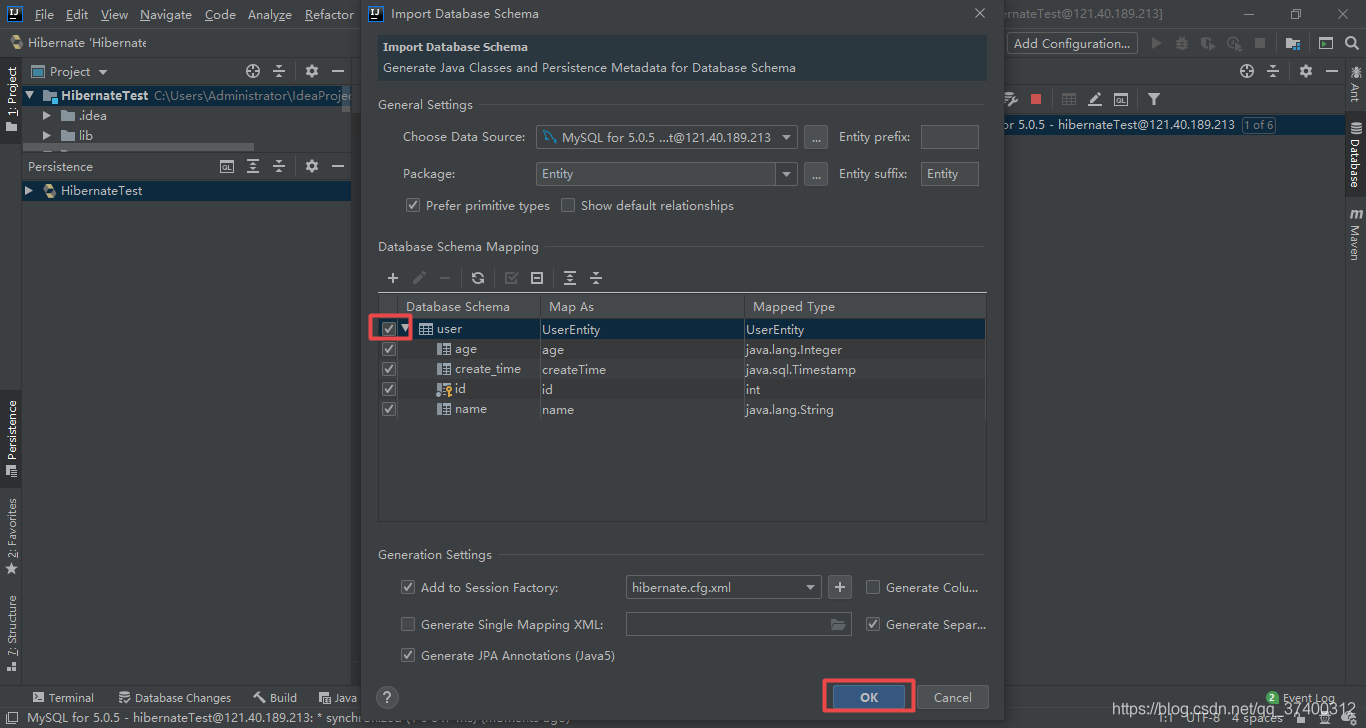
Task: Expand the lib folder
Action: (47, 135)
